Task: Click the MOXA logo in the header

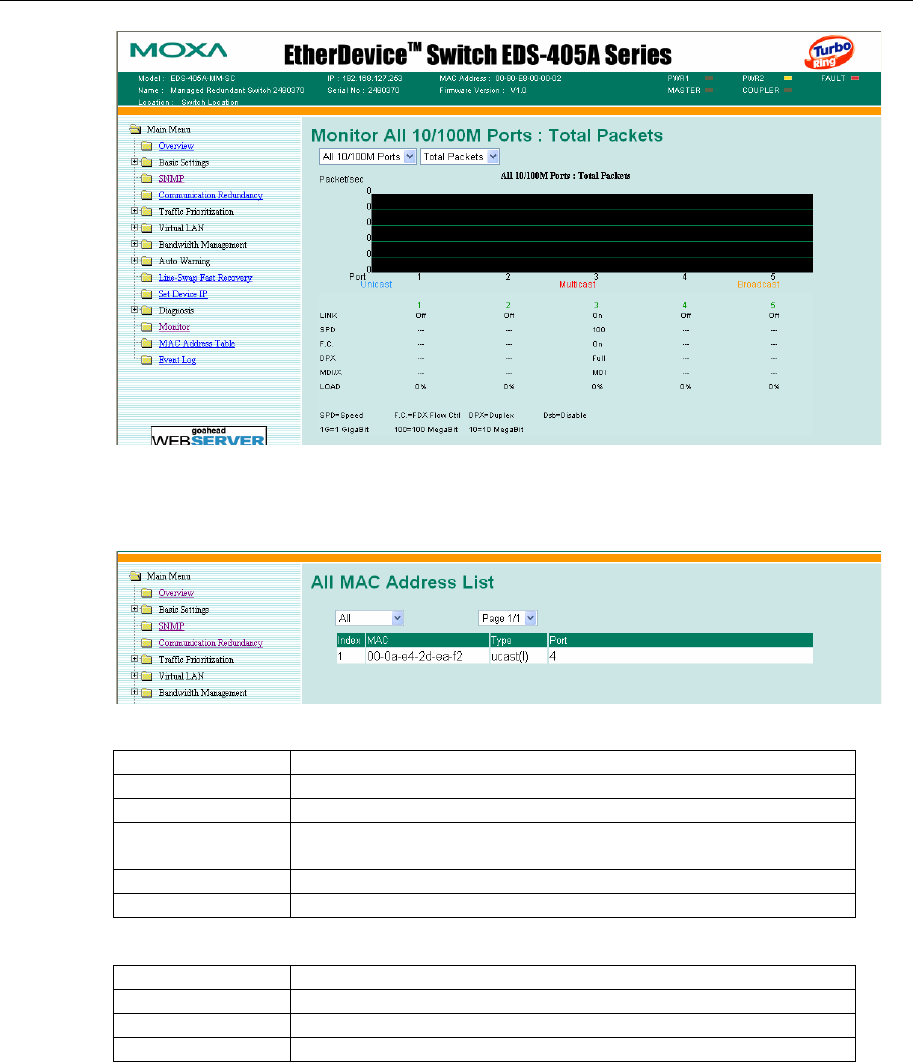Action: pyautogui.click(x=178, y=51)
